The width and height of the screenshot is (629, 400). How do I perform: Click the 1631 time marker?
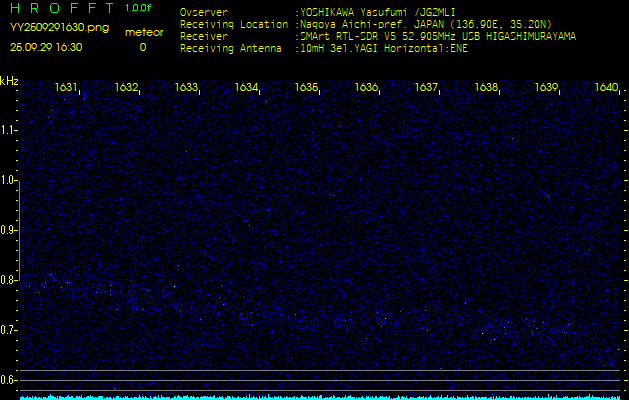tap(67, 88)
